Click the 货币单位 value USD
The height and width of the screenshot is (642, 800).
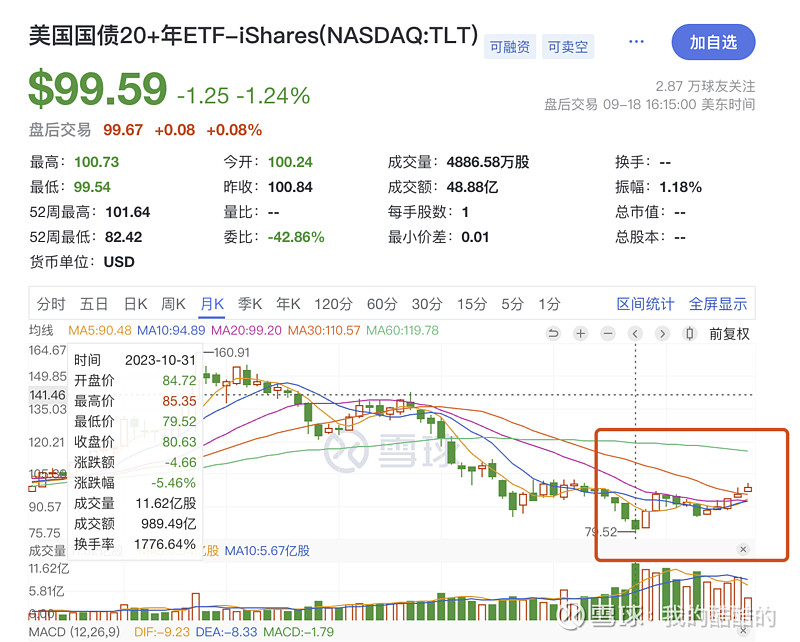[x=119, y=262]
